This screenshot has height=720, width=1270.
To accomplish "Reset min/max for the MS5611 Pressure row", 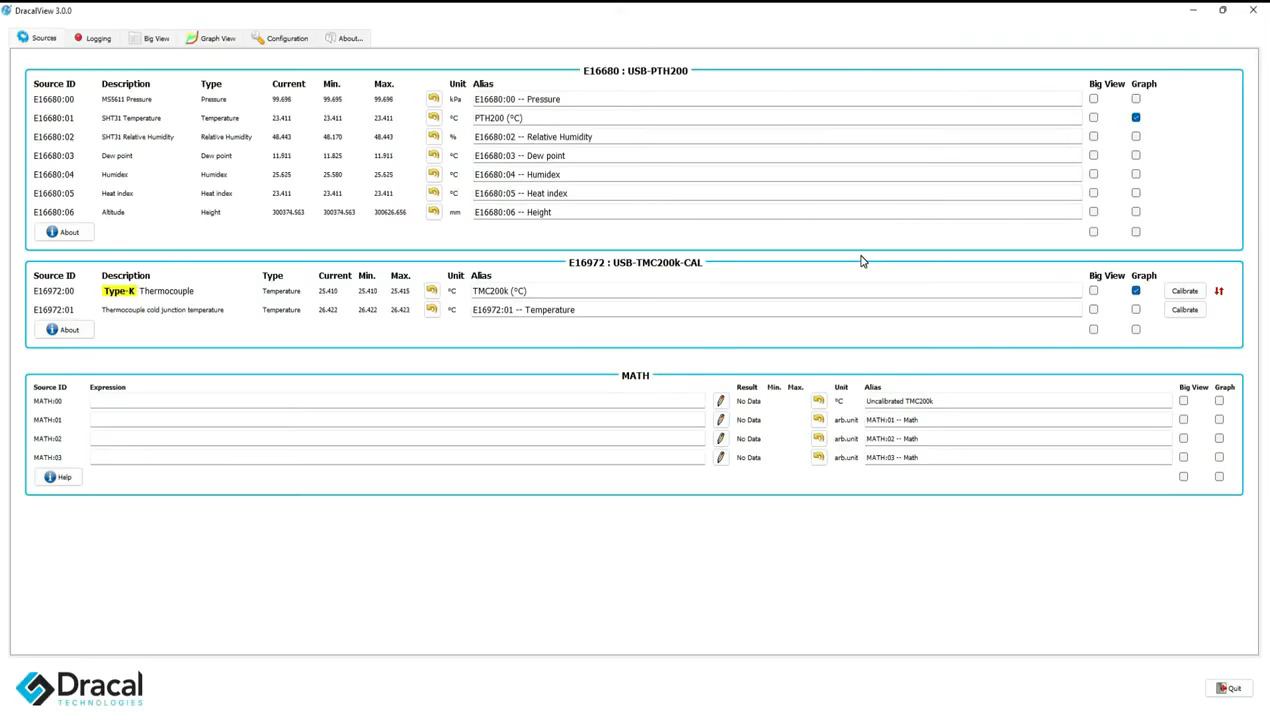I will (433, 99).
